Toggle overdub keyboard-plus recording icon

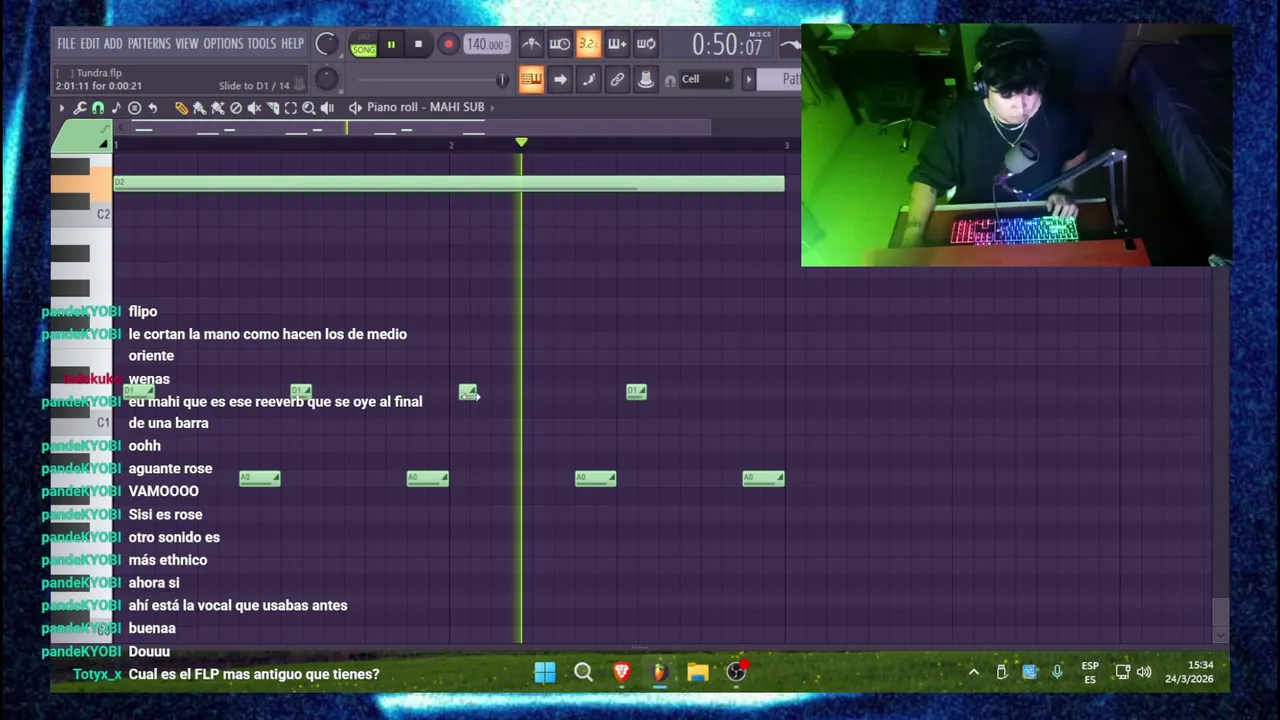pos(617,44)
